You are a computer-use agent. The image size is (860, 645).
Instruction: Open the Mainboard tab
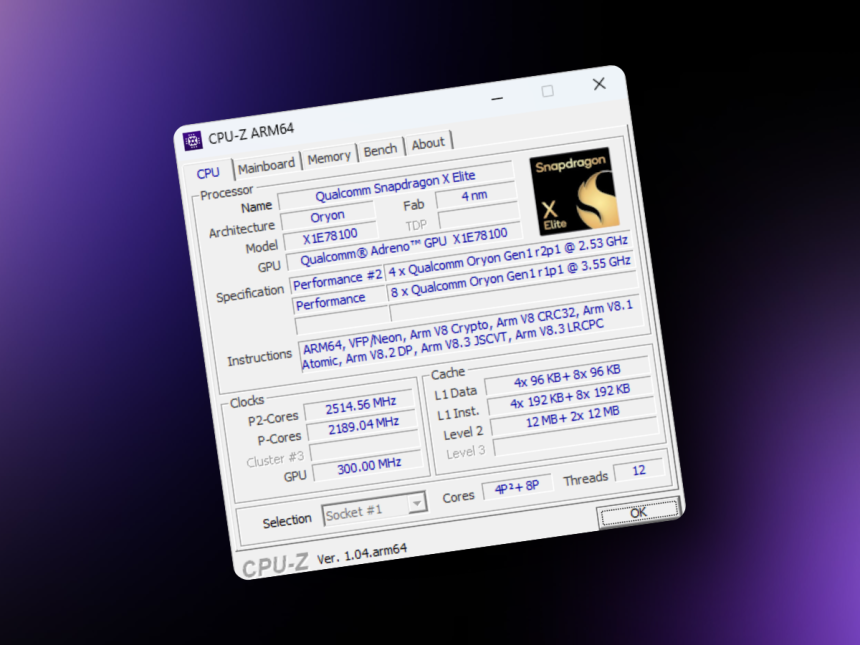tap(267, 165)
